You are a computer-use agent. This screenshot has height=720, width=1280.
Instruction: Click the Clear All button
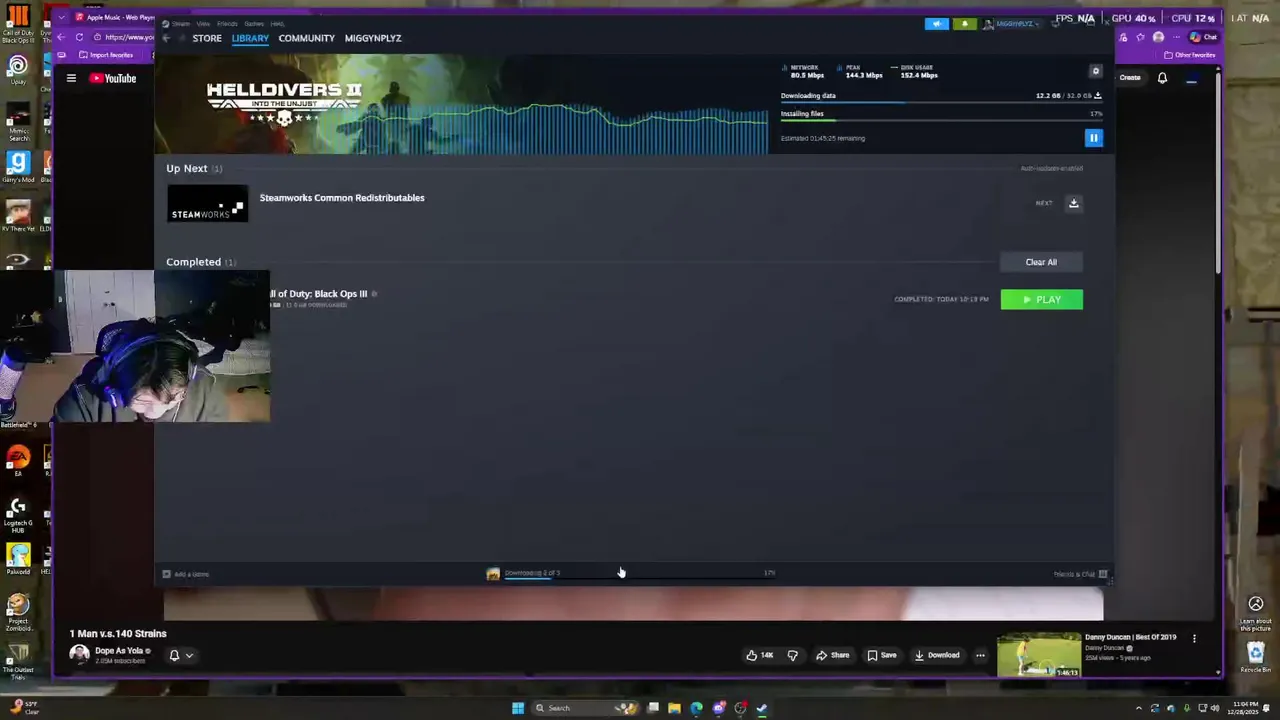[x=1041, y=262]
